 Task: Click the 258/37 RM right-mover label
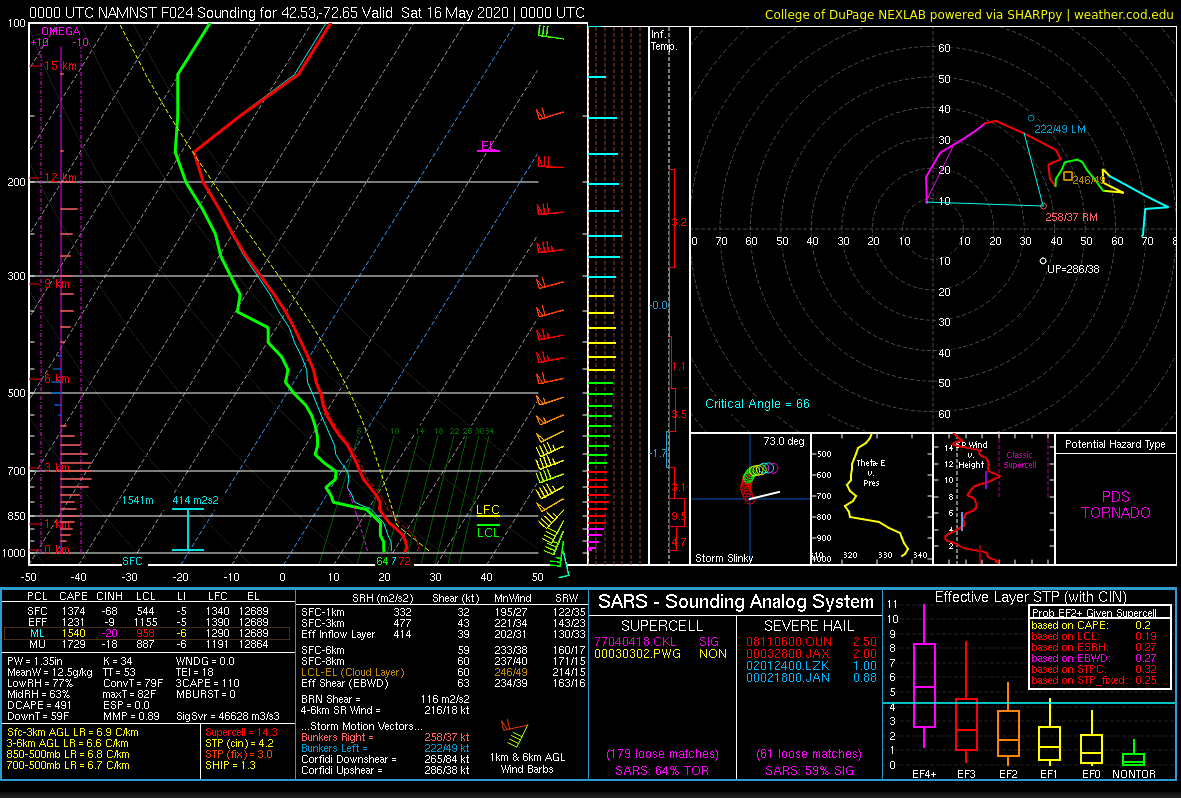click(x=1071, y=217)
